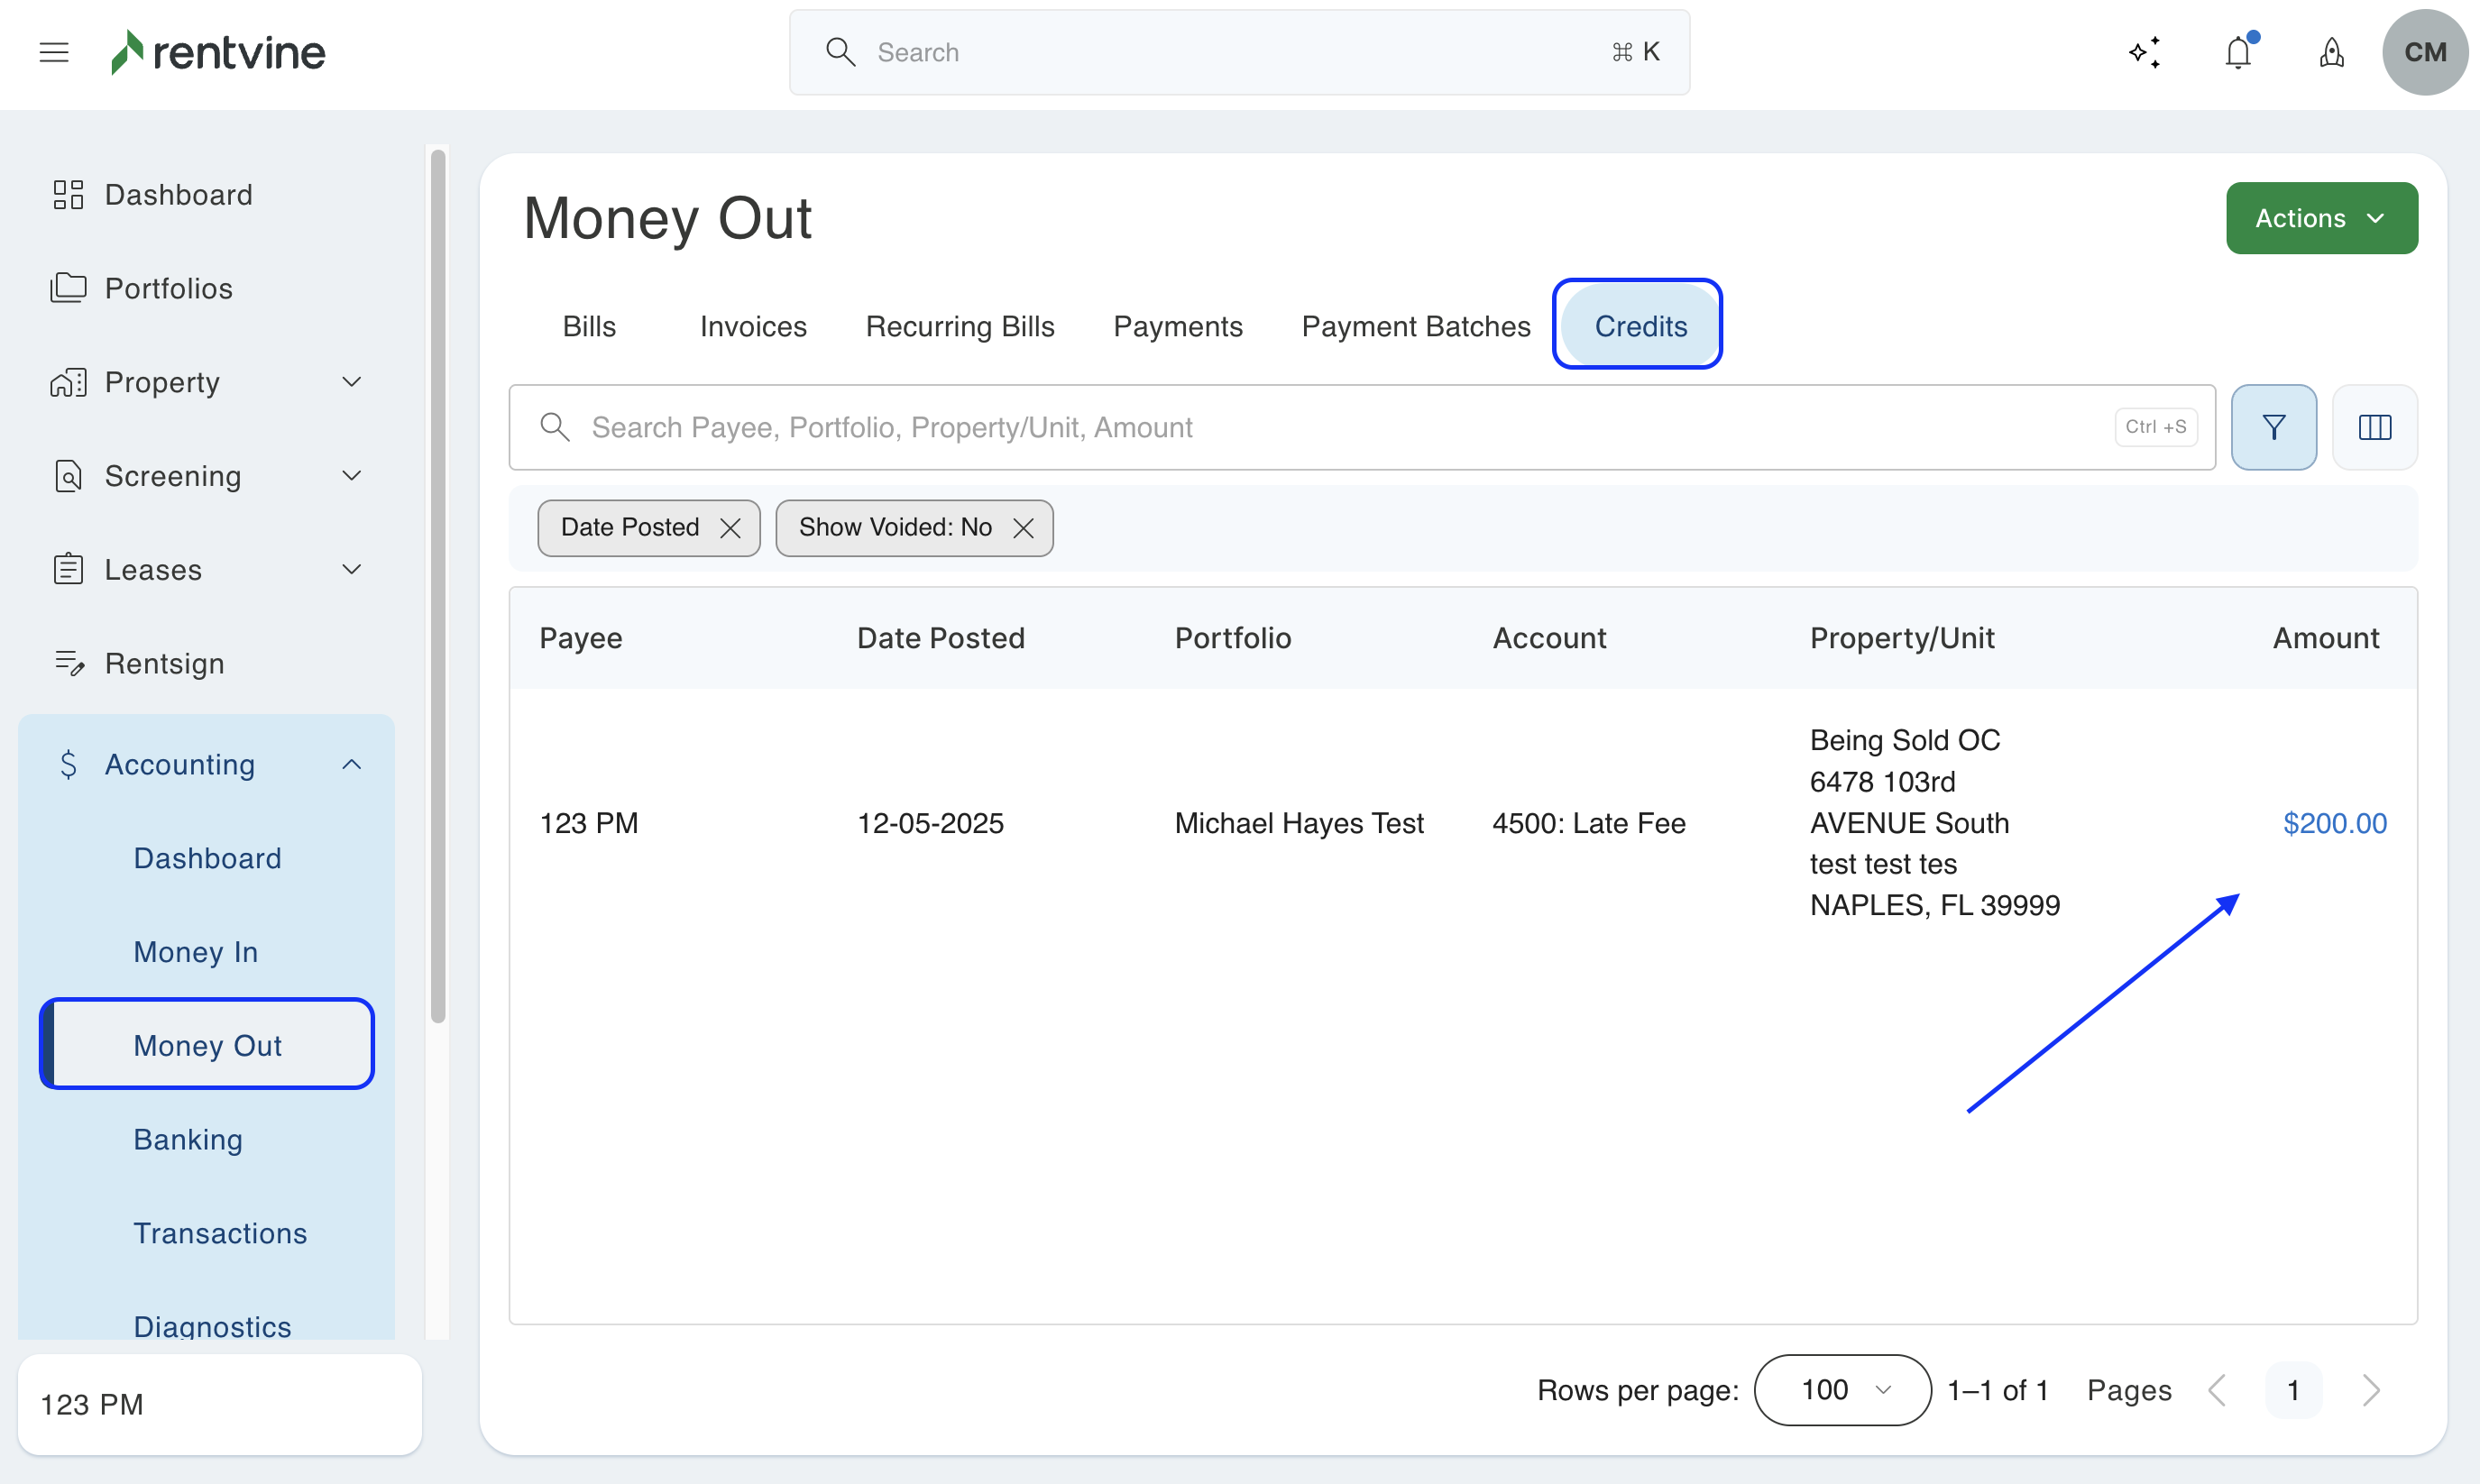Open the hamburger menu icon
Viewport: 2480px width, 1484px height.
pos(54,52)
